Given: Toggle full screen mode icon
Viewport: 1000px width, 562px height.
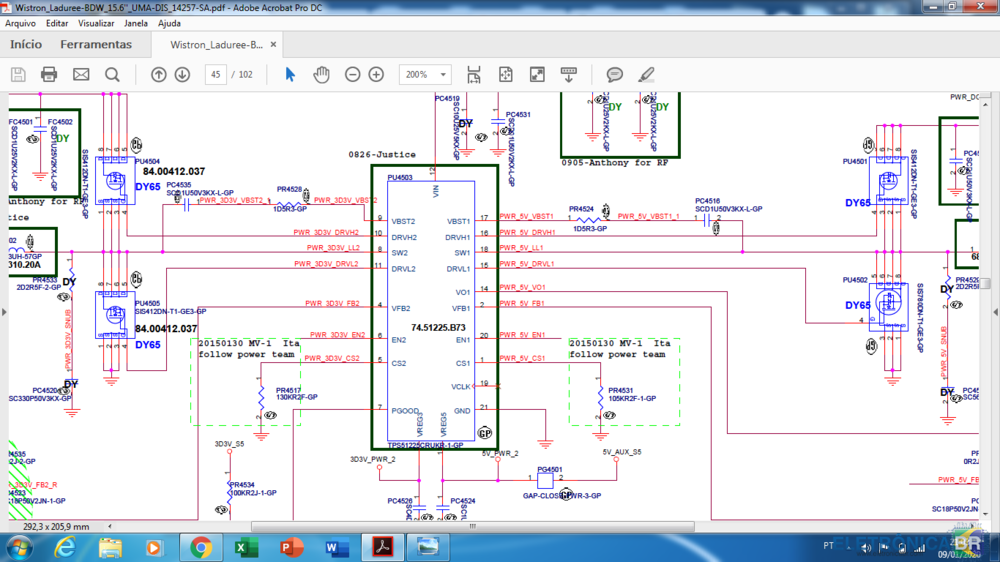Looking at the screenshot, I should point(537,75).
